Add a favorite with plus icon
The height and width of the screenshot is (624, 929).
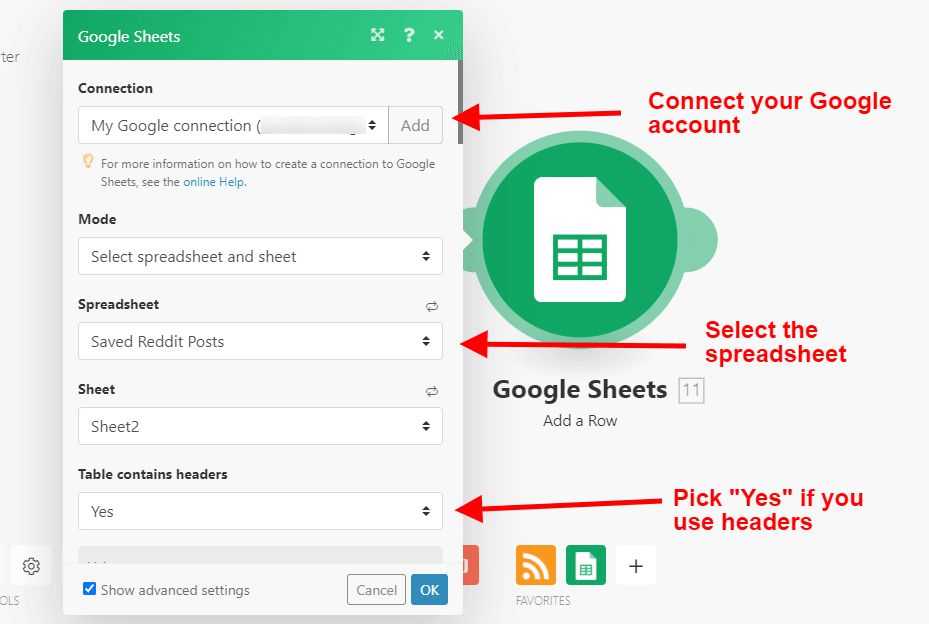(x=635, y=565)
